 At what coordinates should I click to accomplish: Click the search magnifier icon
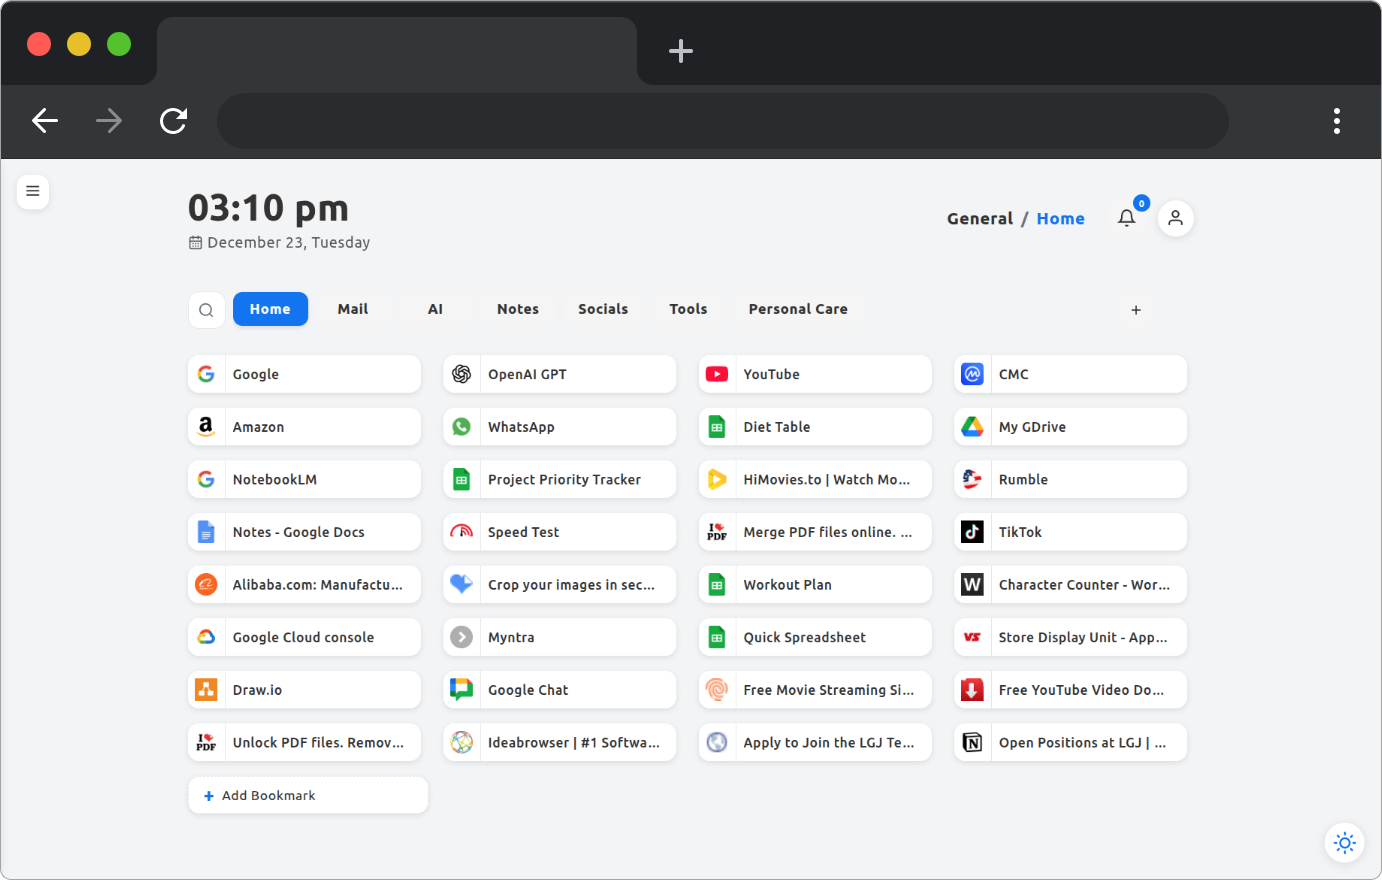[x=206, y=310]
